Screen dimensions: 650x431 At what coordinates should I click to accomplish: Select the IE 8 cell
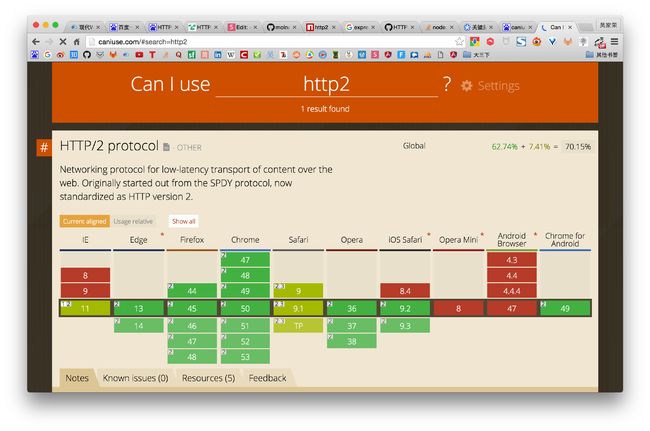coord(85,275)
